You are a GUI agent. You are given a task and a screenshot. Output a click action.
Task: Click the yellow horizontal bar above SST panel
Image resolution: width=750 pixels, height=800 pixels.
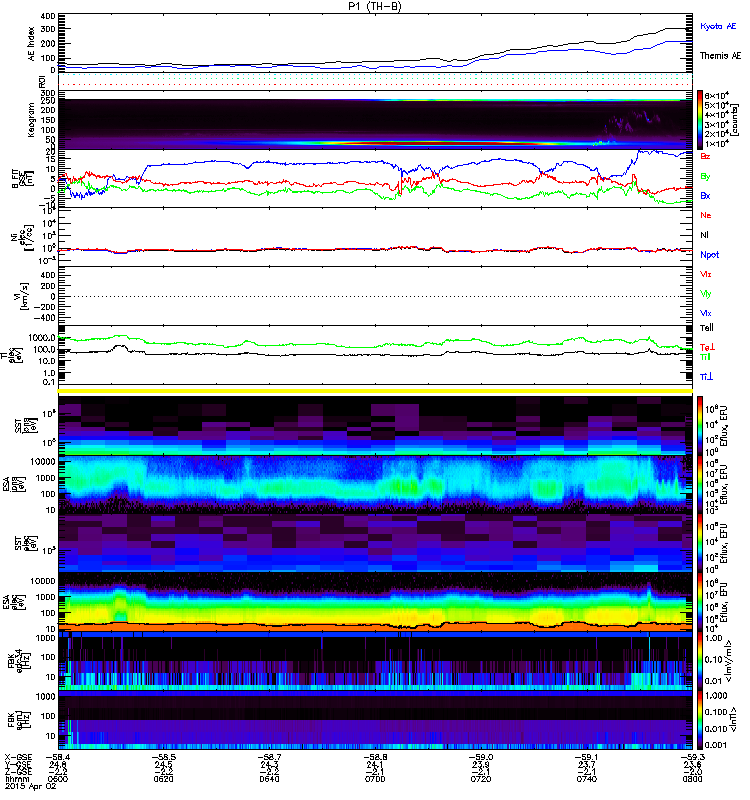[x=375, y=391]
